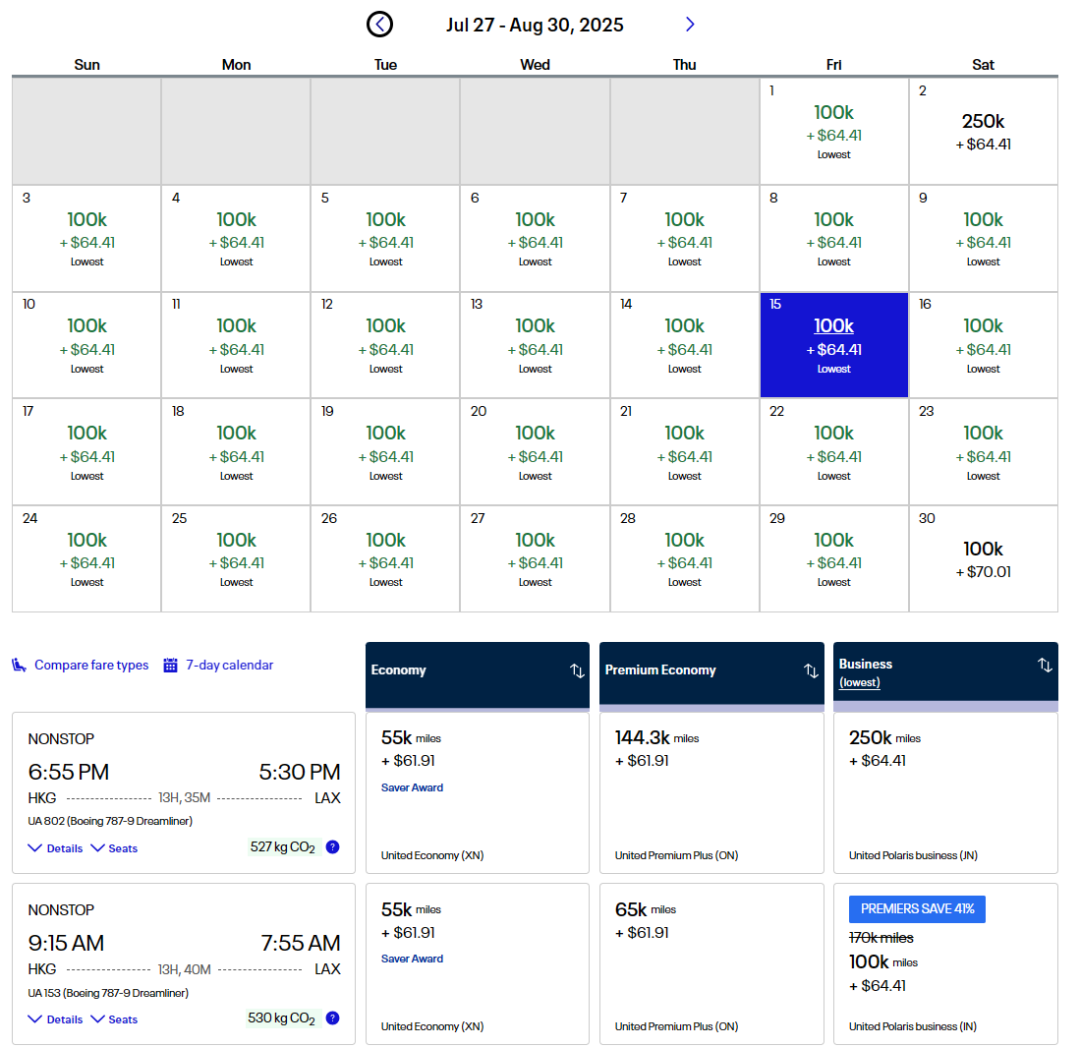This screenshot has height=1047, width=1080.
Task: Expand Seats for UA 153 flight
Action: (x=114, y=1019)
